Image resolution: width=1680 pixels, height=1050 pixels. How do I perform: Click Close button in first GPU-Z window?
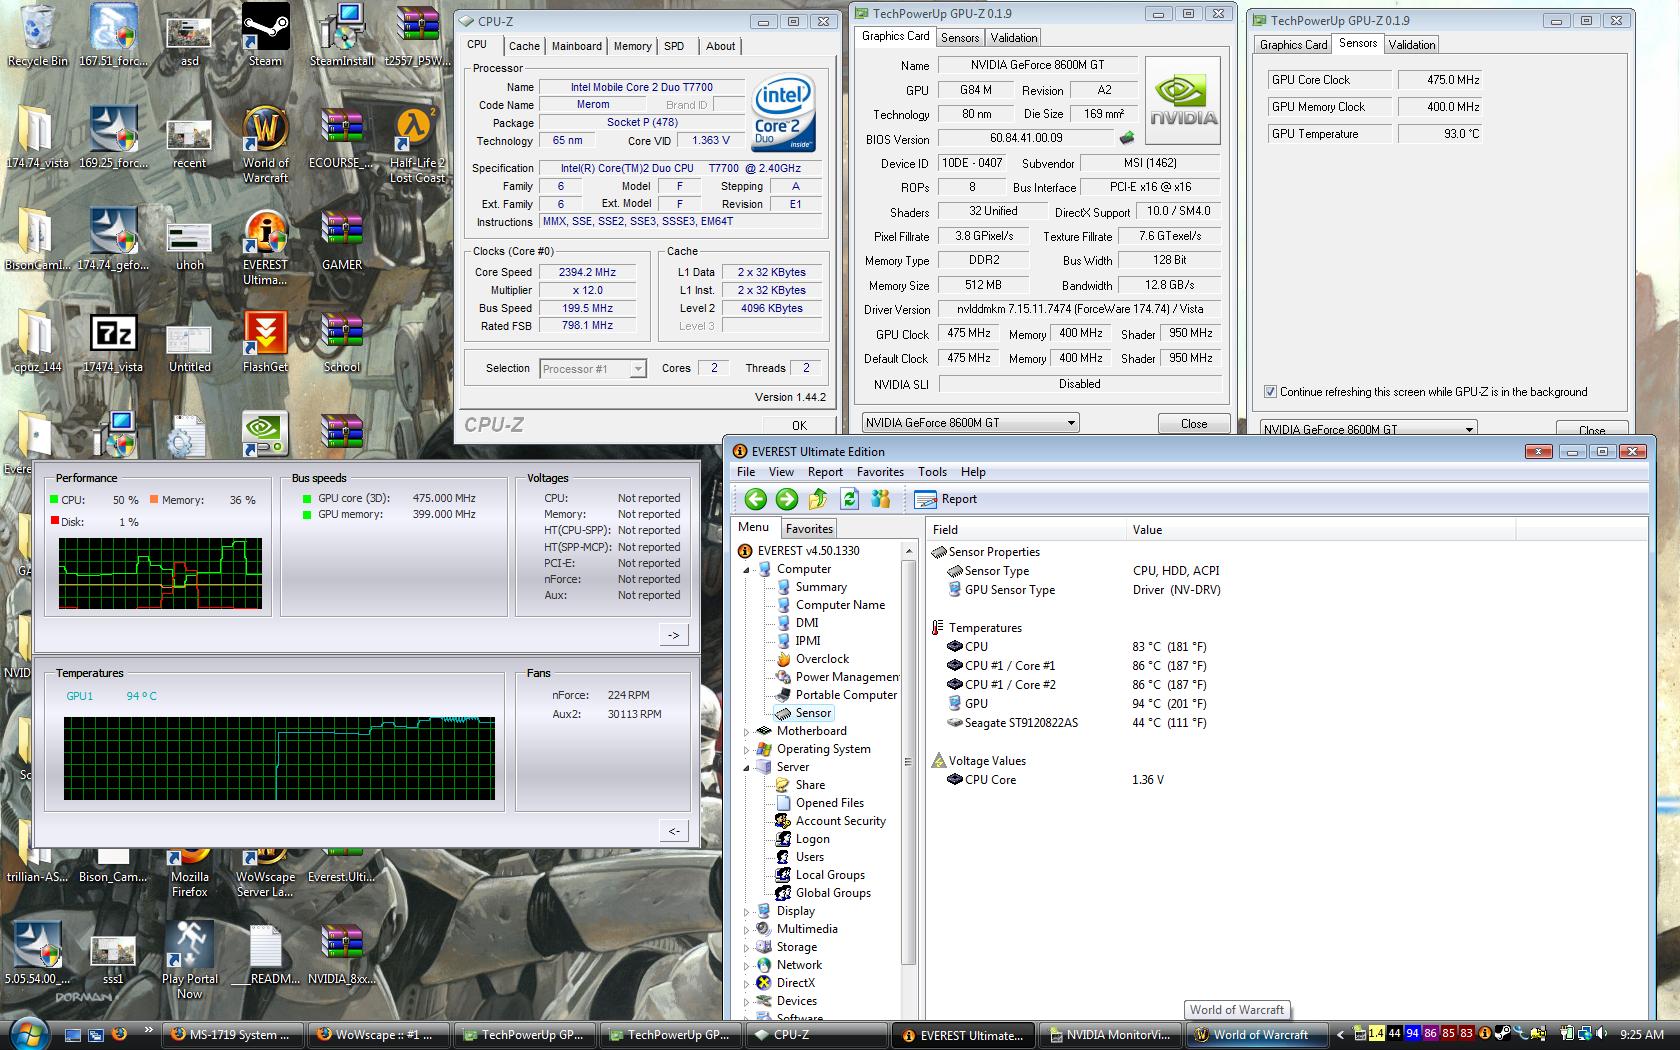(1194, 423)
